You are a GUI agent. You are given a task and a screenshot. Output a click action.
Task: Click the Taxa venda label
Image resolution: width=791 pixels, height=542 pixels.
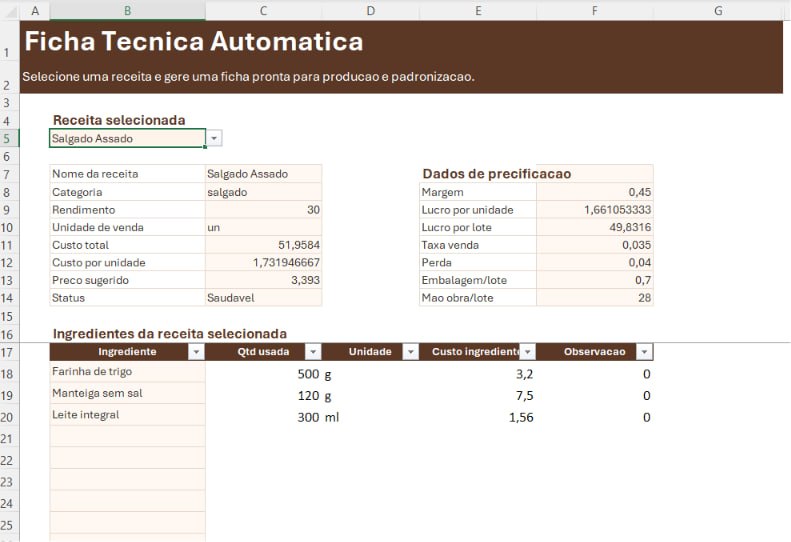point(478,245)
